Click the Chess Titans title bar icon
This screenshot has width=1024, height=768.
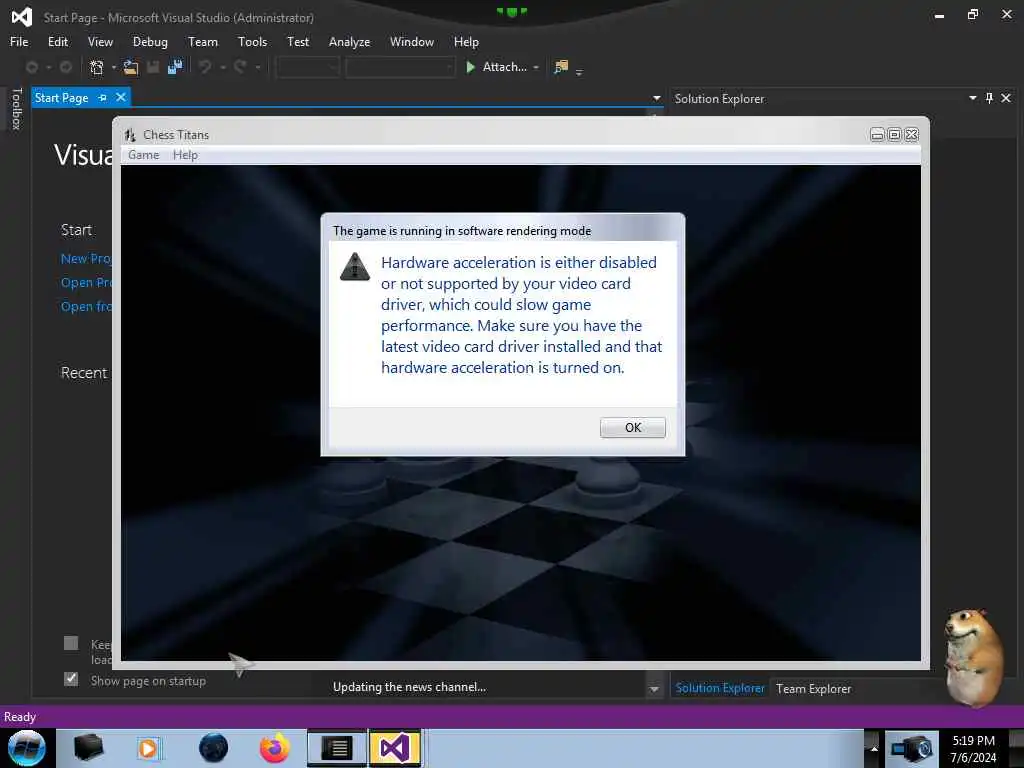(x=130, y=135)
